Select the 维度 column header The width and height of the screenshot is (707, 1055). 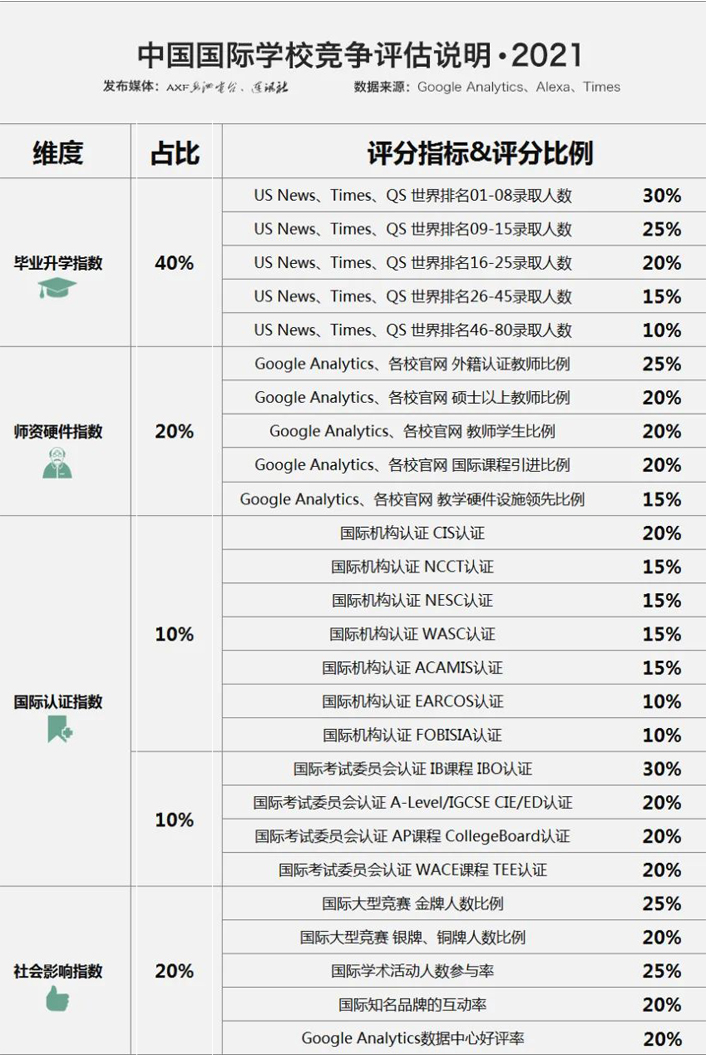click(x=58, y=153)
